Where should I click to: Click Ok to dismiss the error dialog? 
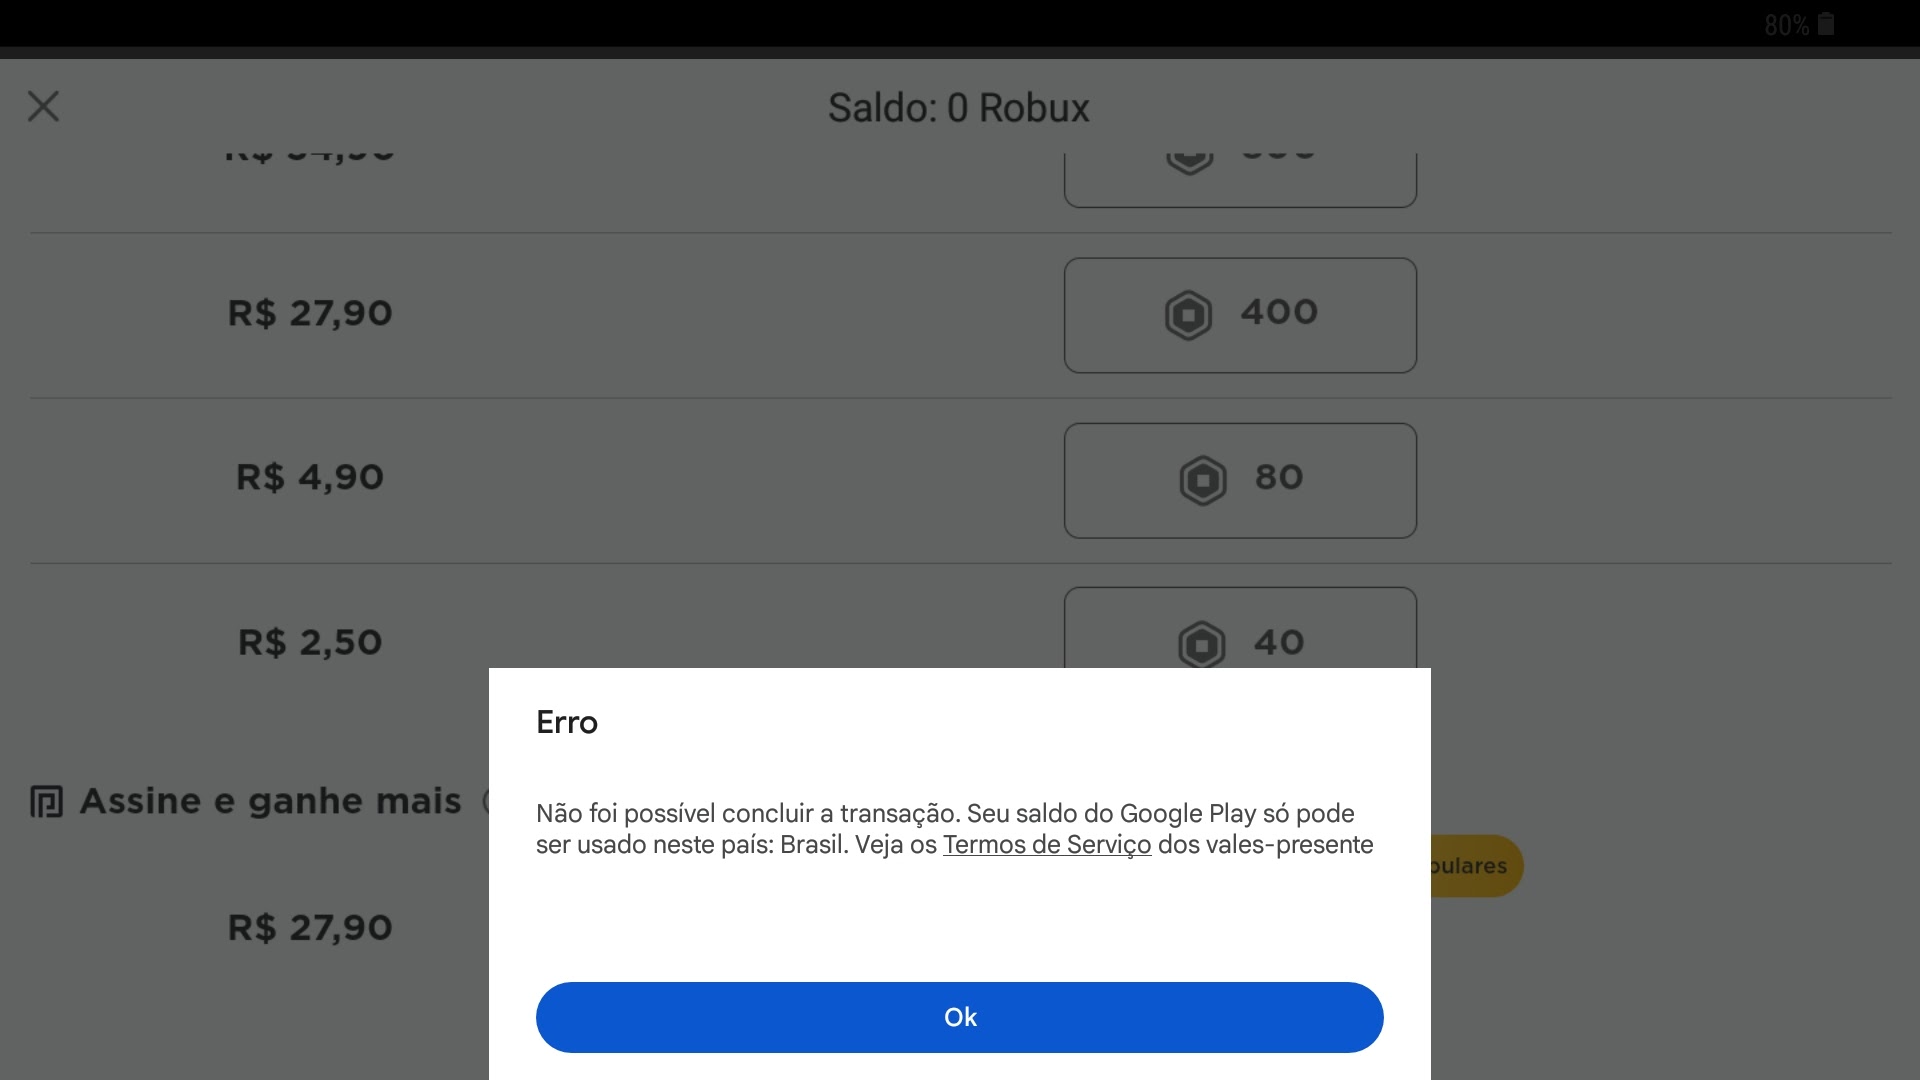click(x=960, y=1015)
